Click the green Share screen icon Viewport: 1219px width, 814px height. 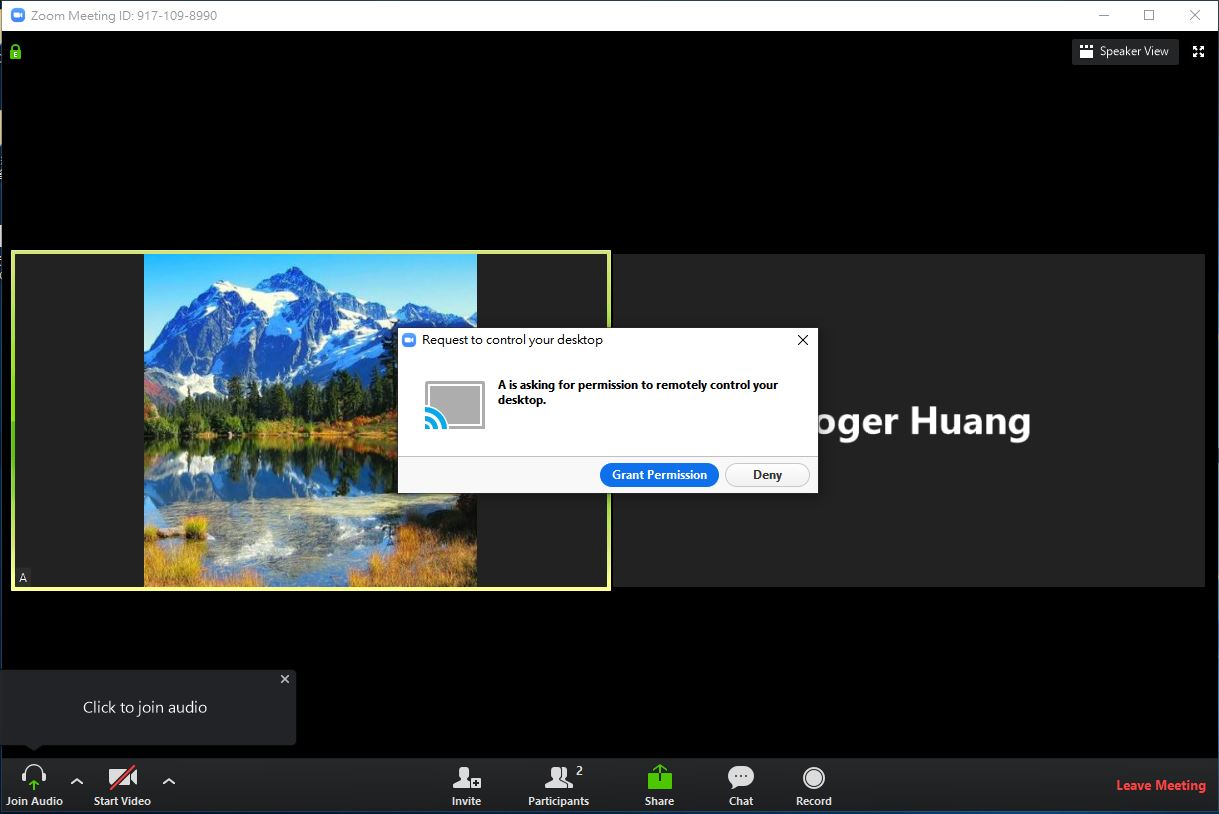coord(659,778)
